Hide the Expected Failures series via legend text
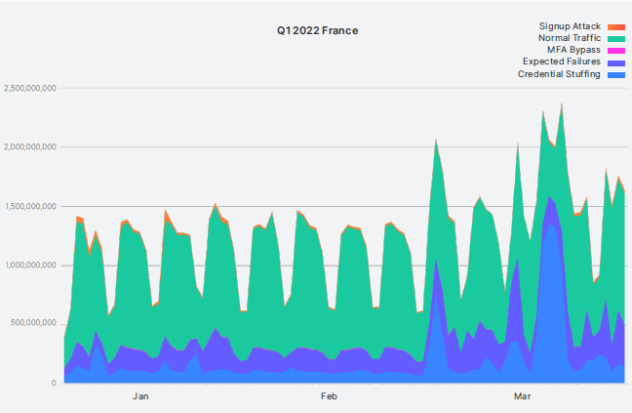632x413 pixels. click(563, 62)
